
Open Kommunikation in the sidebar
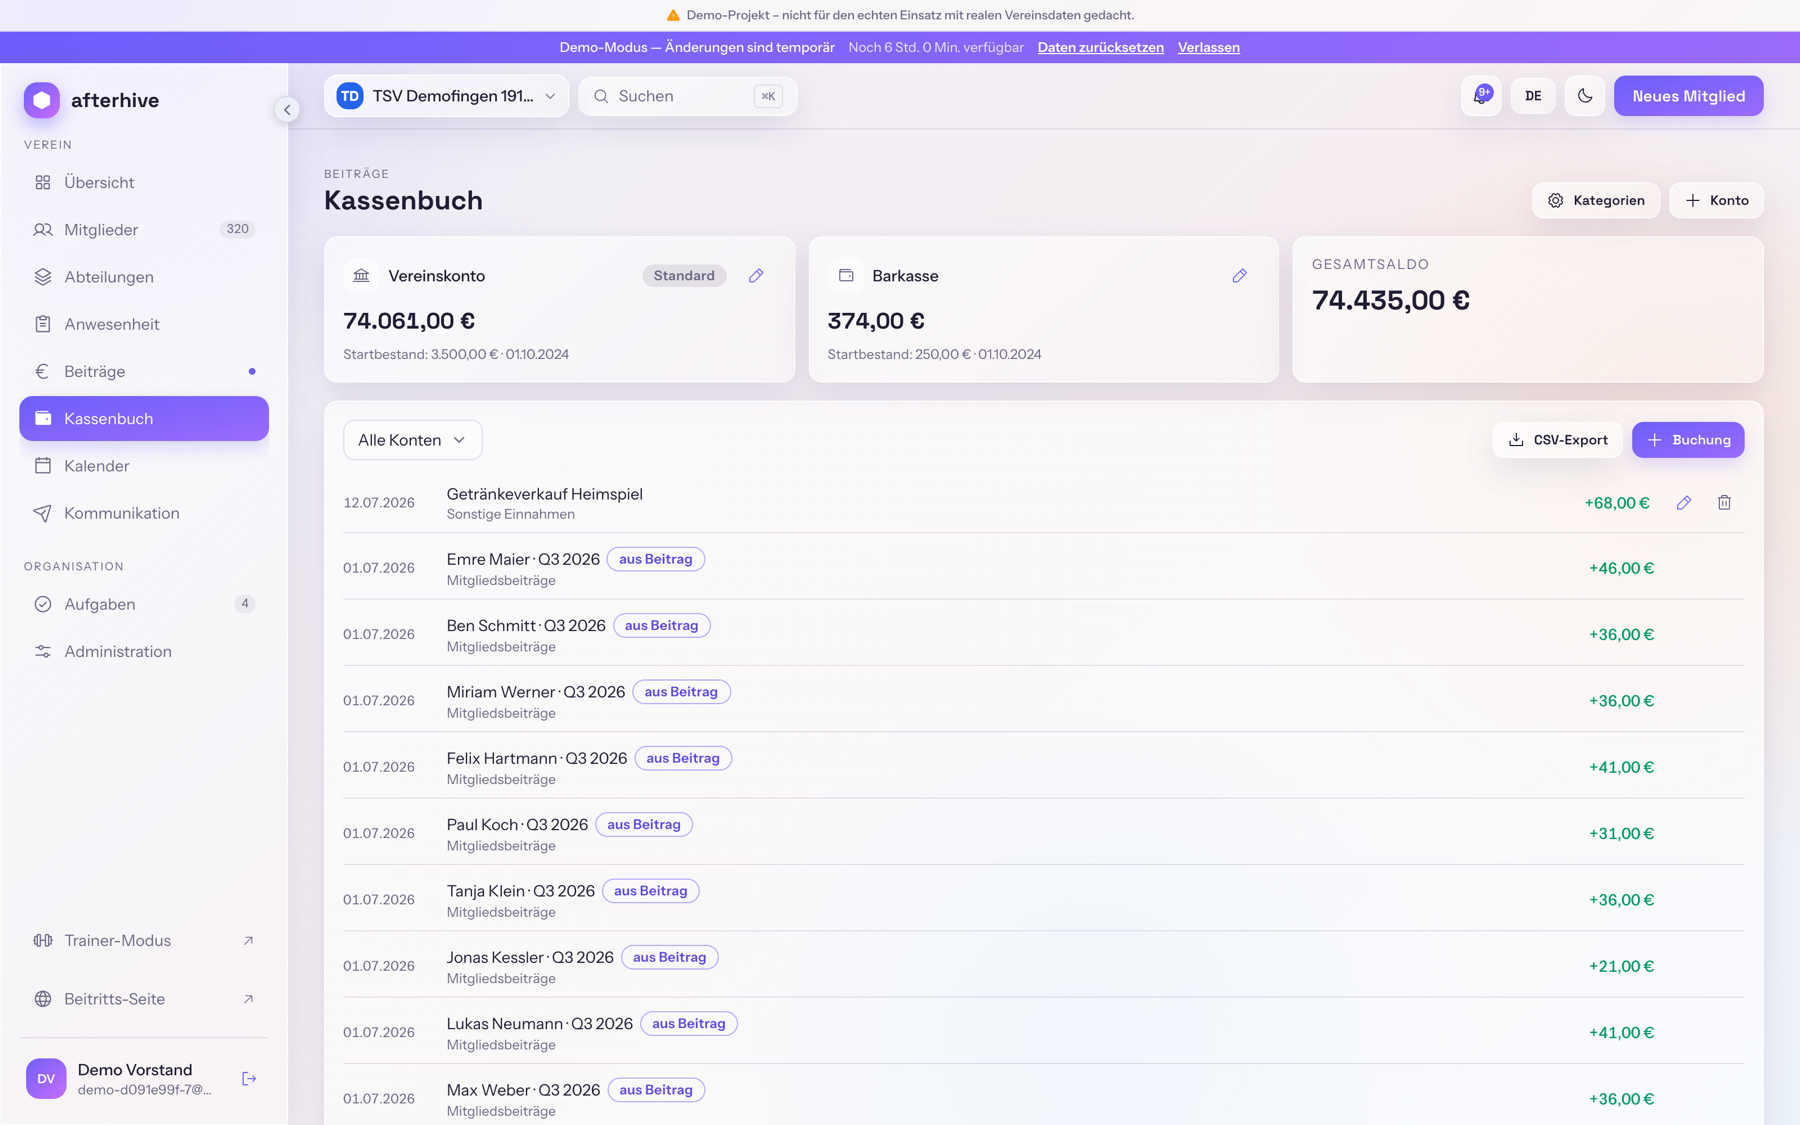pos(144,513)
